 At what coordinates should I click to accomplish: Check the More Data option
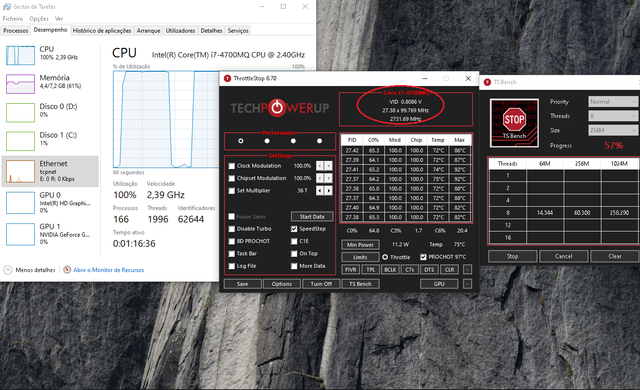click(x=294, y=266)
